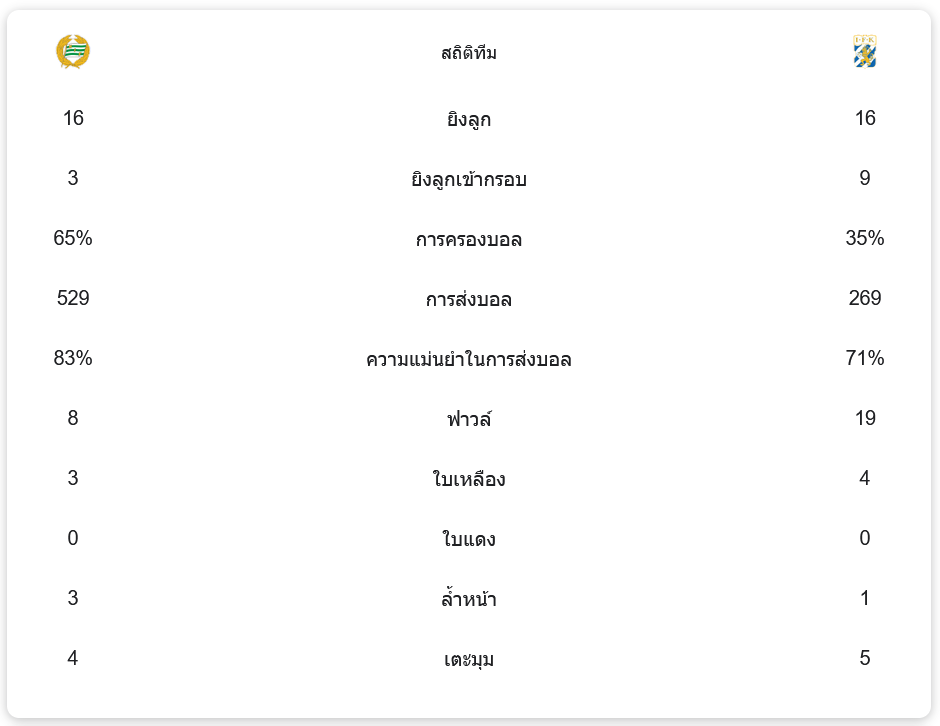Click the เตะมุม corners label
This screenshot has width=940, height=726.
coord(469,660)
